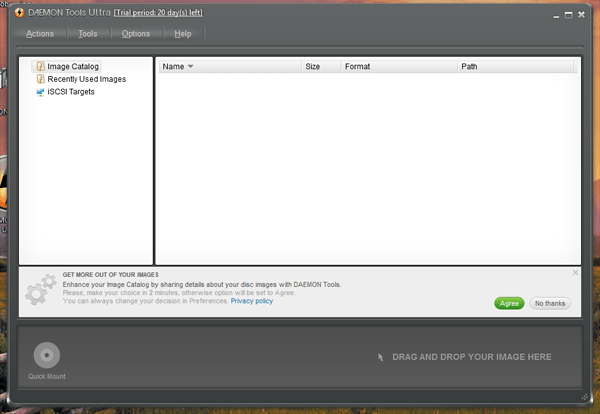Click the Agree button
This screenshot has height=414, width=600.
click(x=509, y=303)
